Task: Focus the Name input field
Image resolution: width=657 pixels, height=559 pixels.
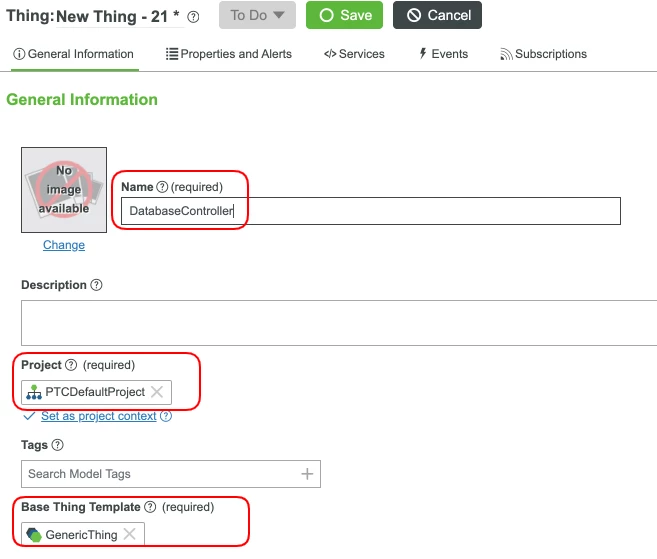Action: [x=371, y=211]
